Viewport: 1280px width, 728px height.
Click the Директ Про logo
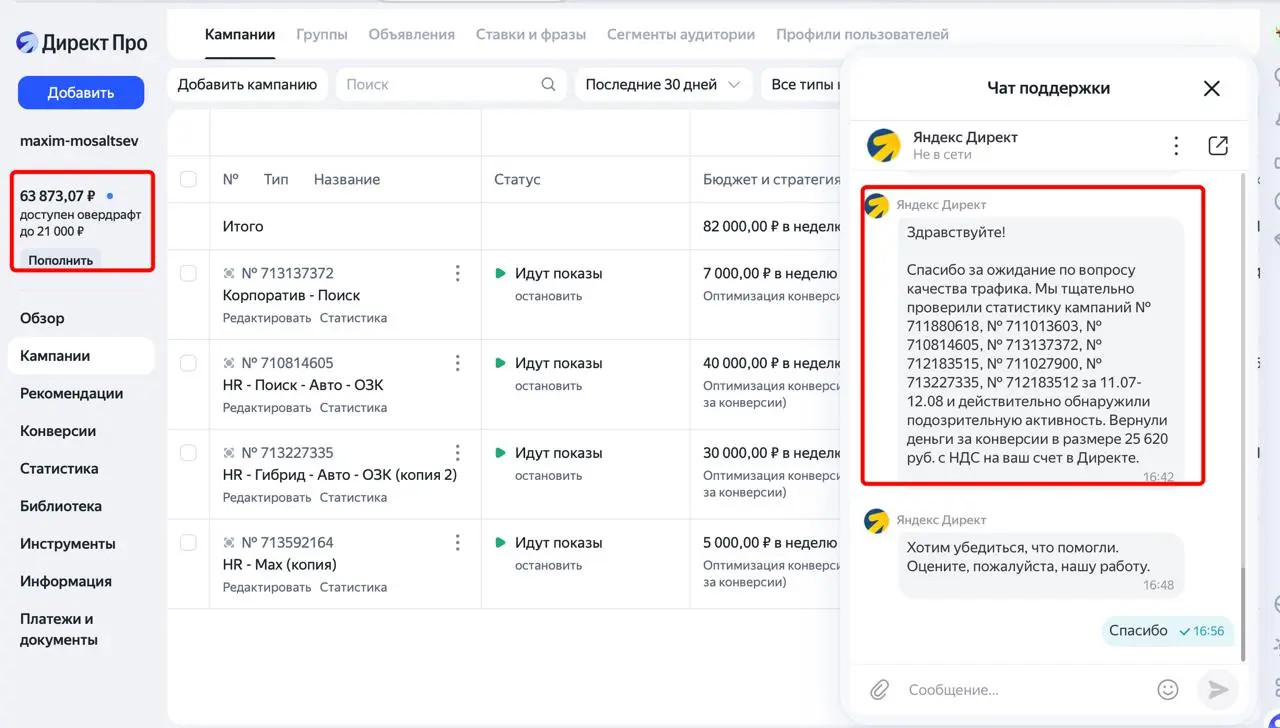[81, 42]
